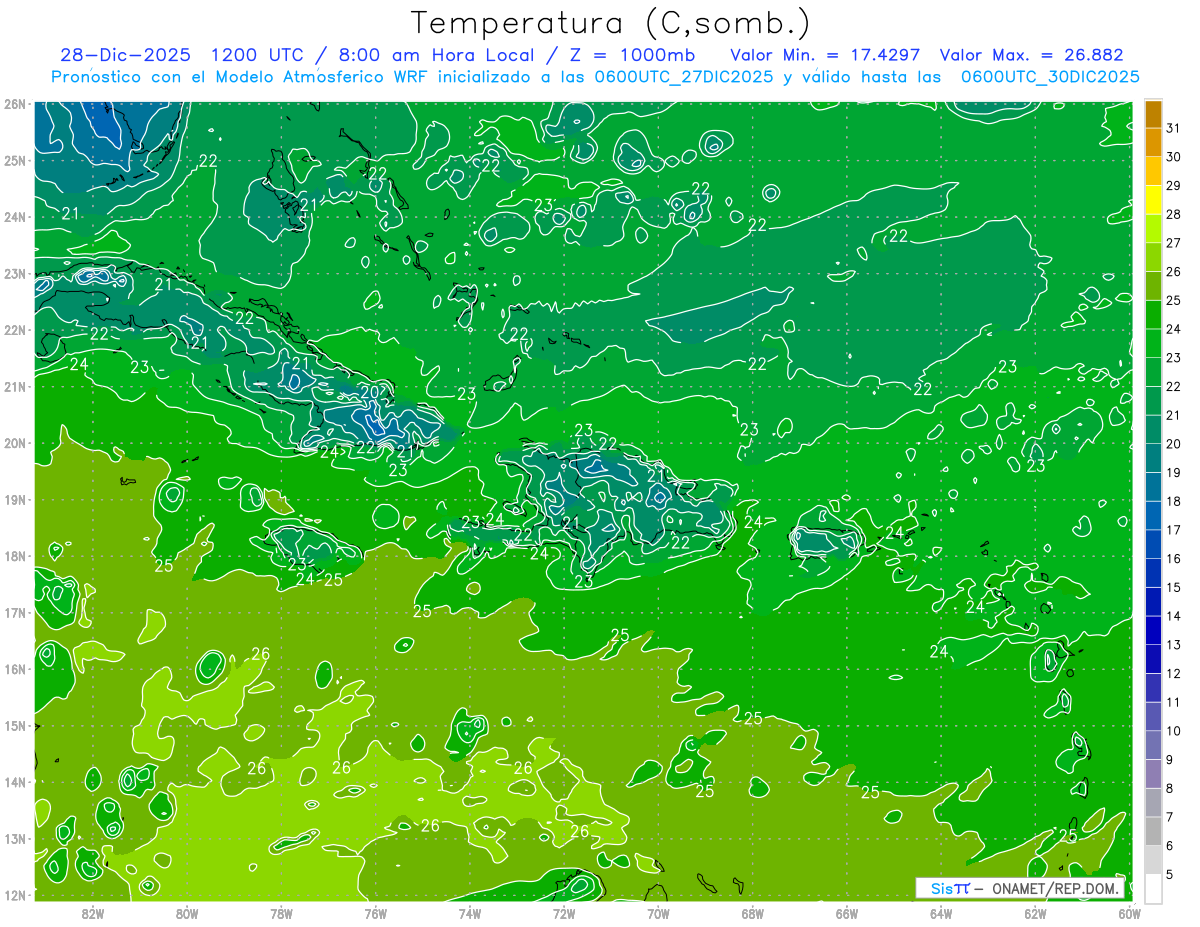The width and height of the screenshot is (1200, 927).
Task: Click the 82W longitude axis label
Action: [x=92, y=912]
